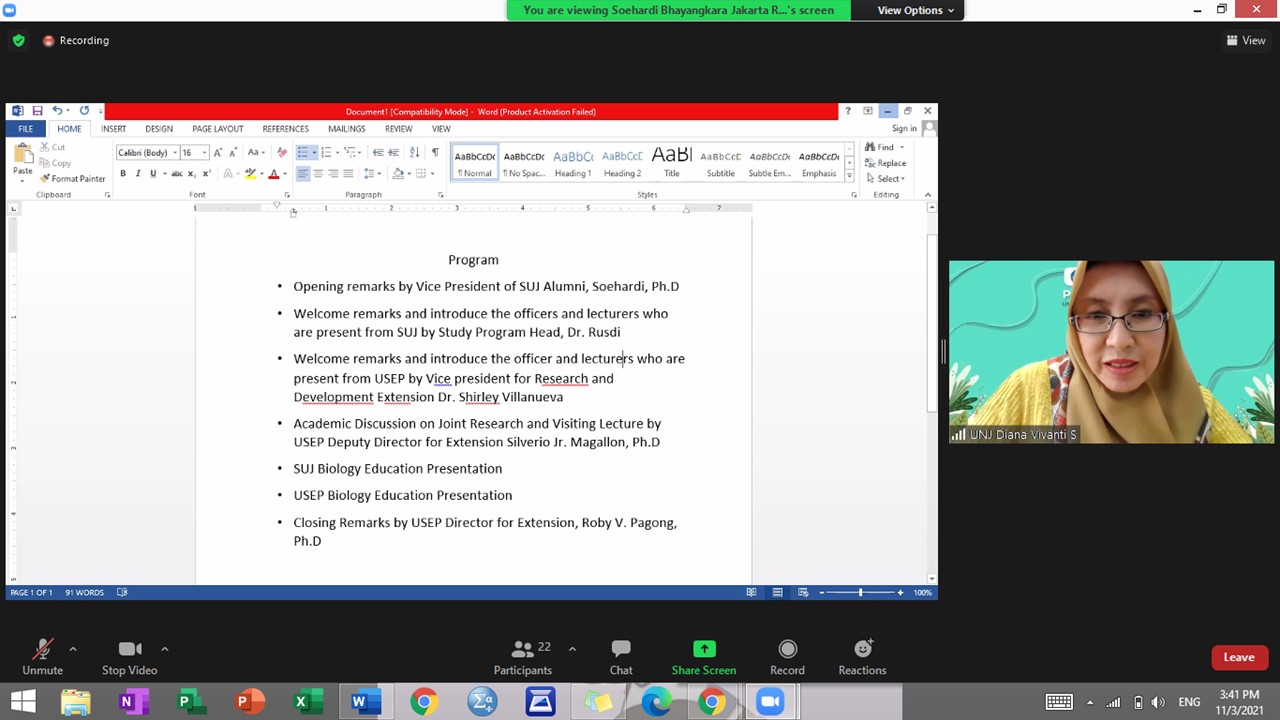Open the FILE tab in Word
1280x720 pixels.
(25, 129)
